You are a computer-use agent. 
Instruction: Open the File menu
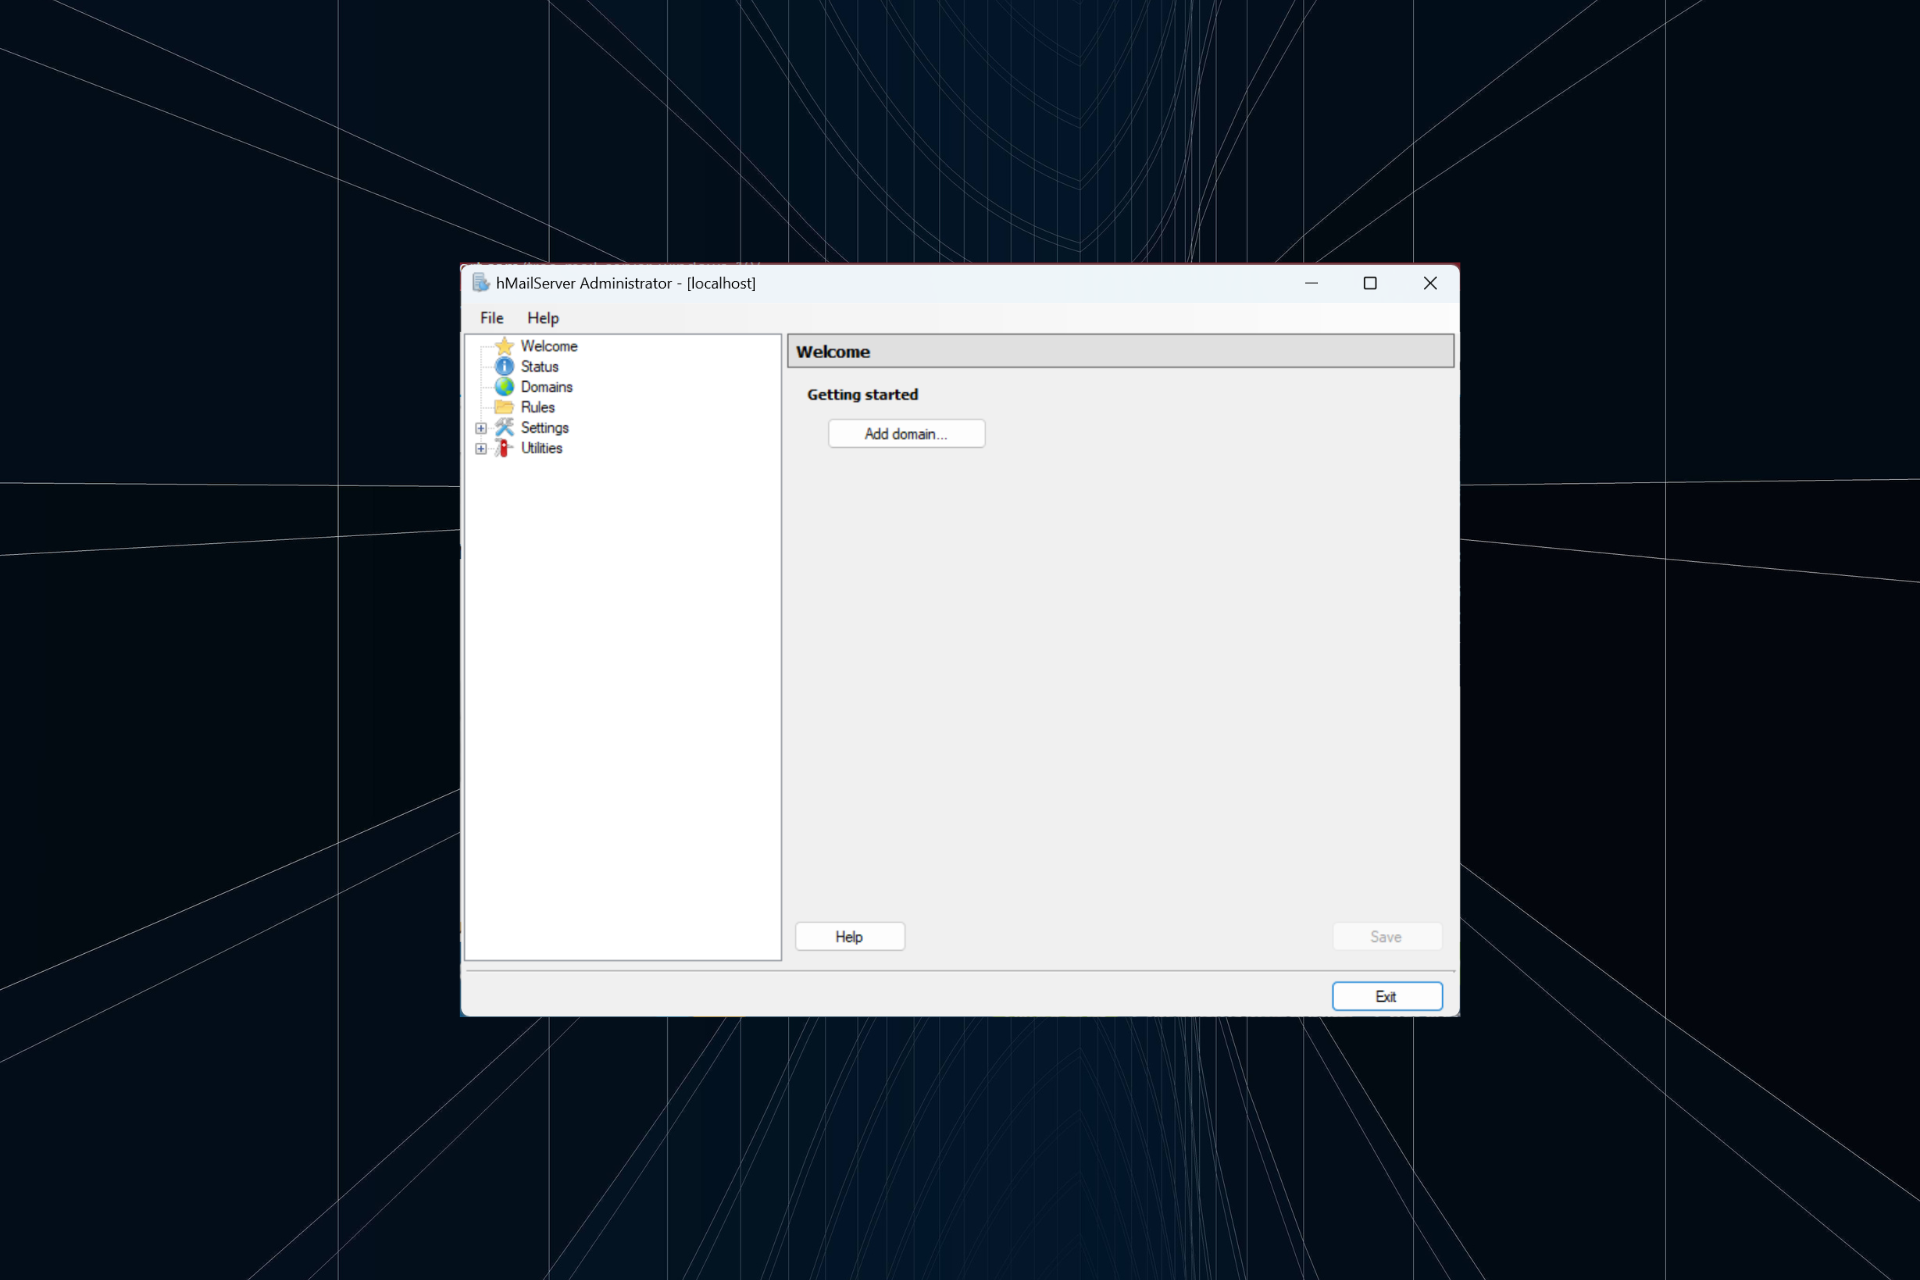pos(491,318)
